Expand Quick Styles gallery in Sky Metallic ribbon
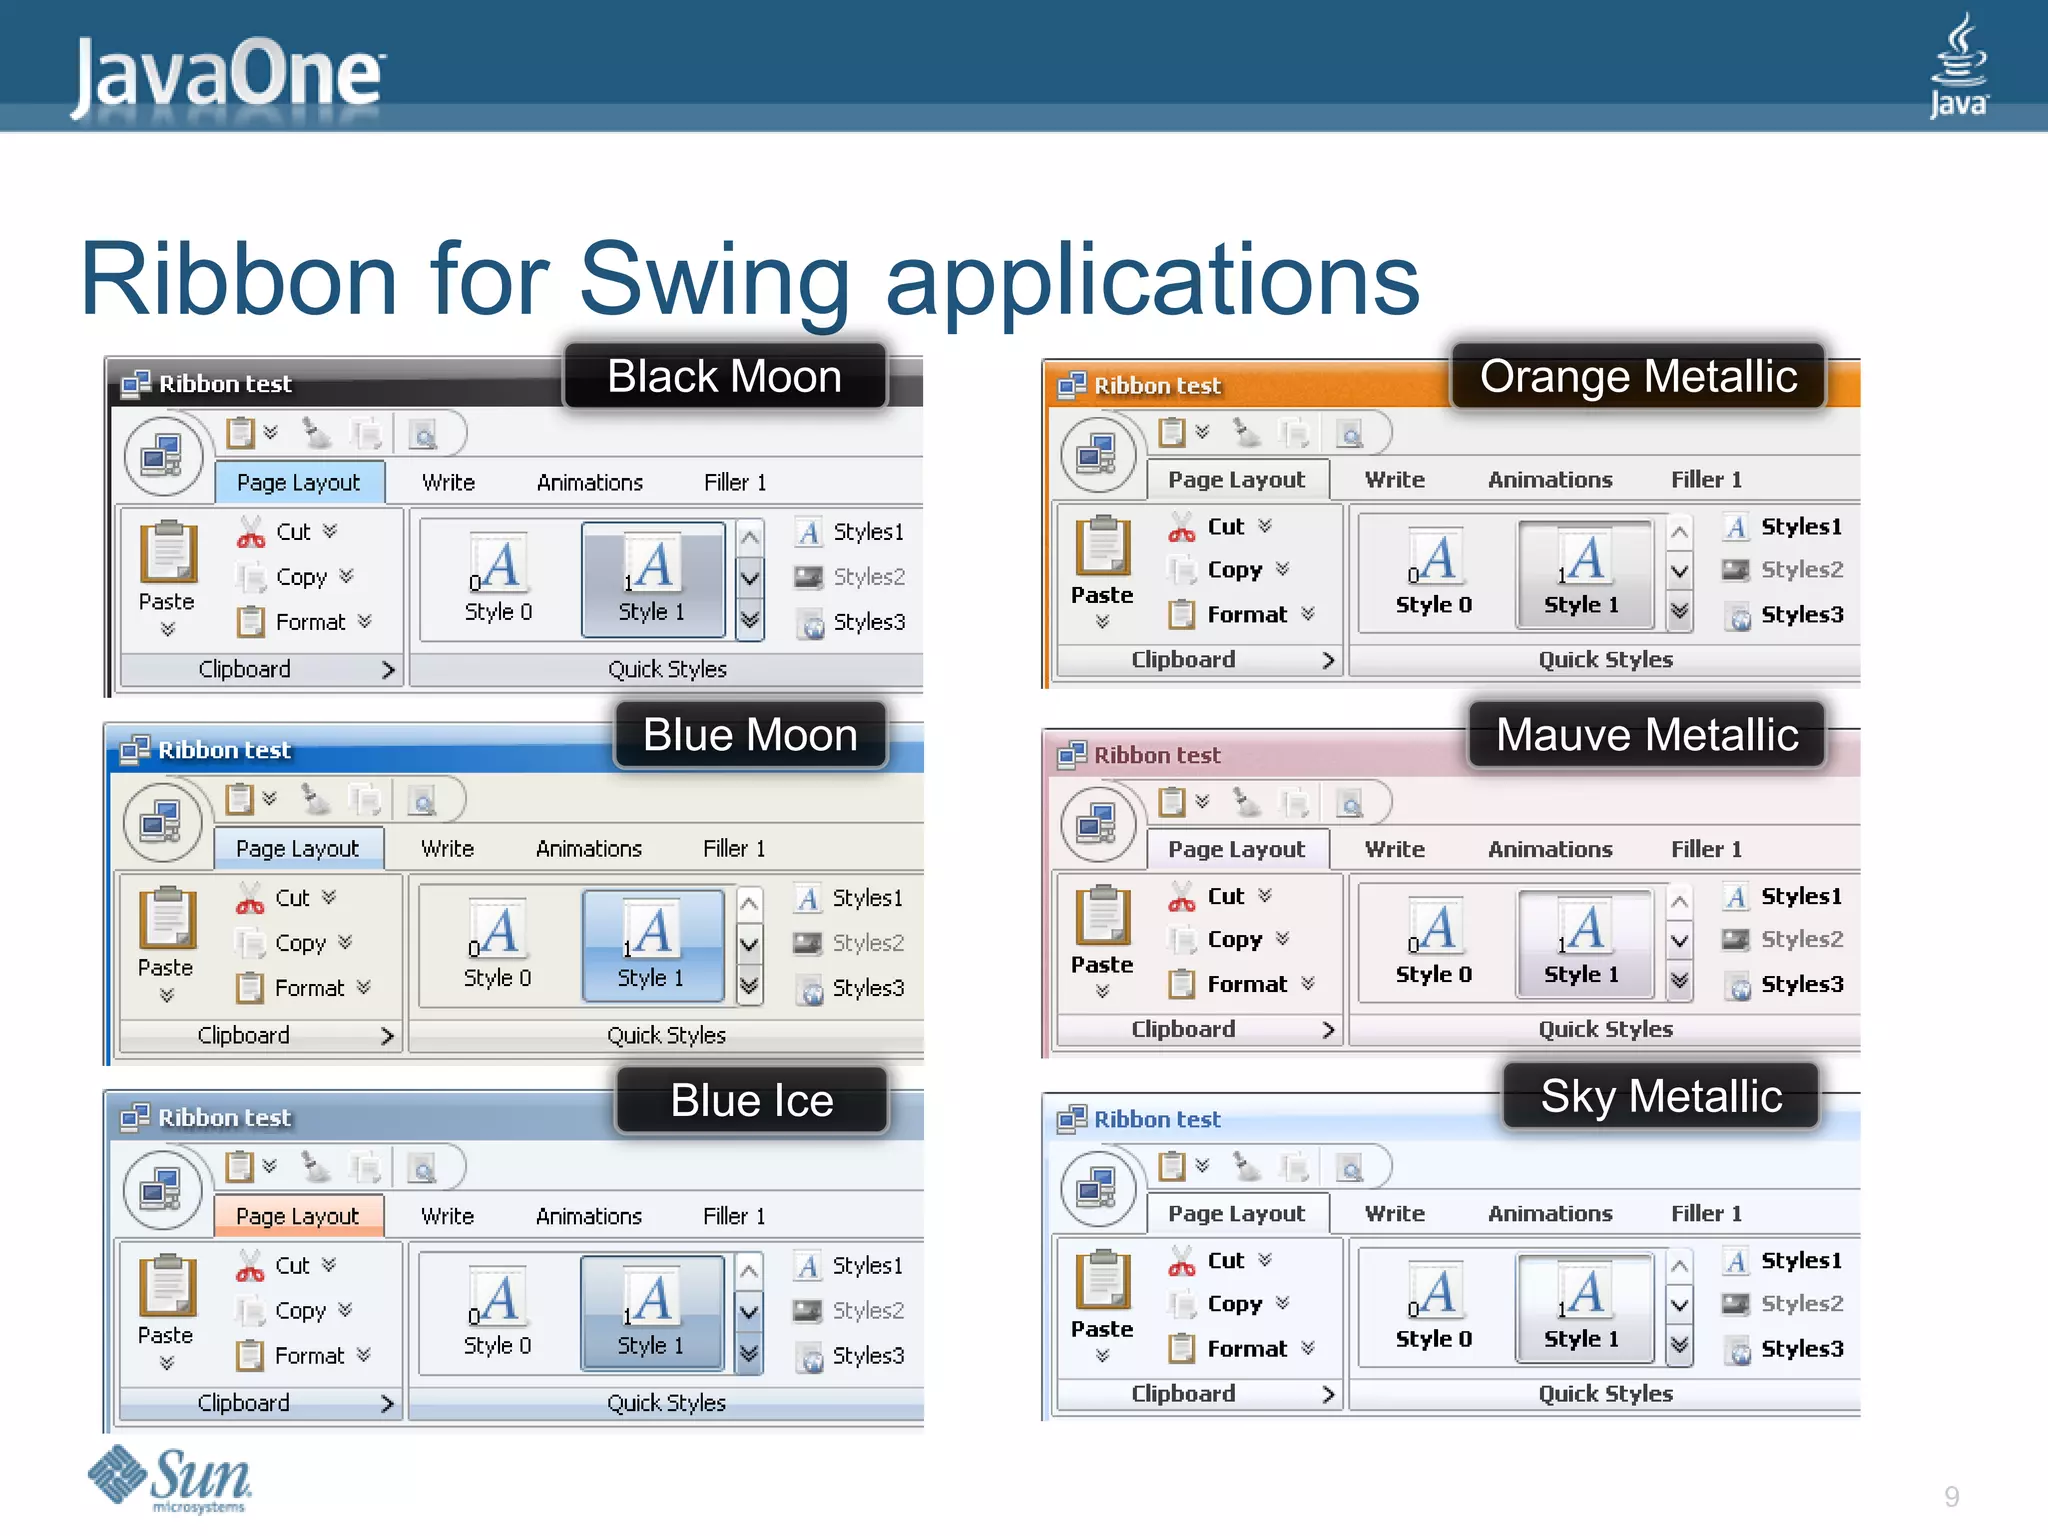The image size is (2048, 1536). (1680, 1345)
